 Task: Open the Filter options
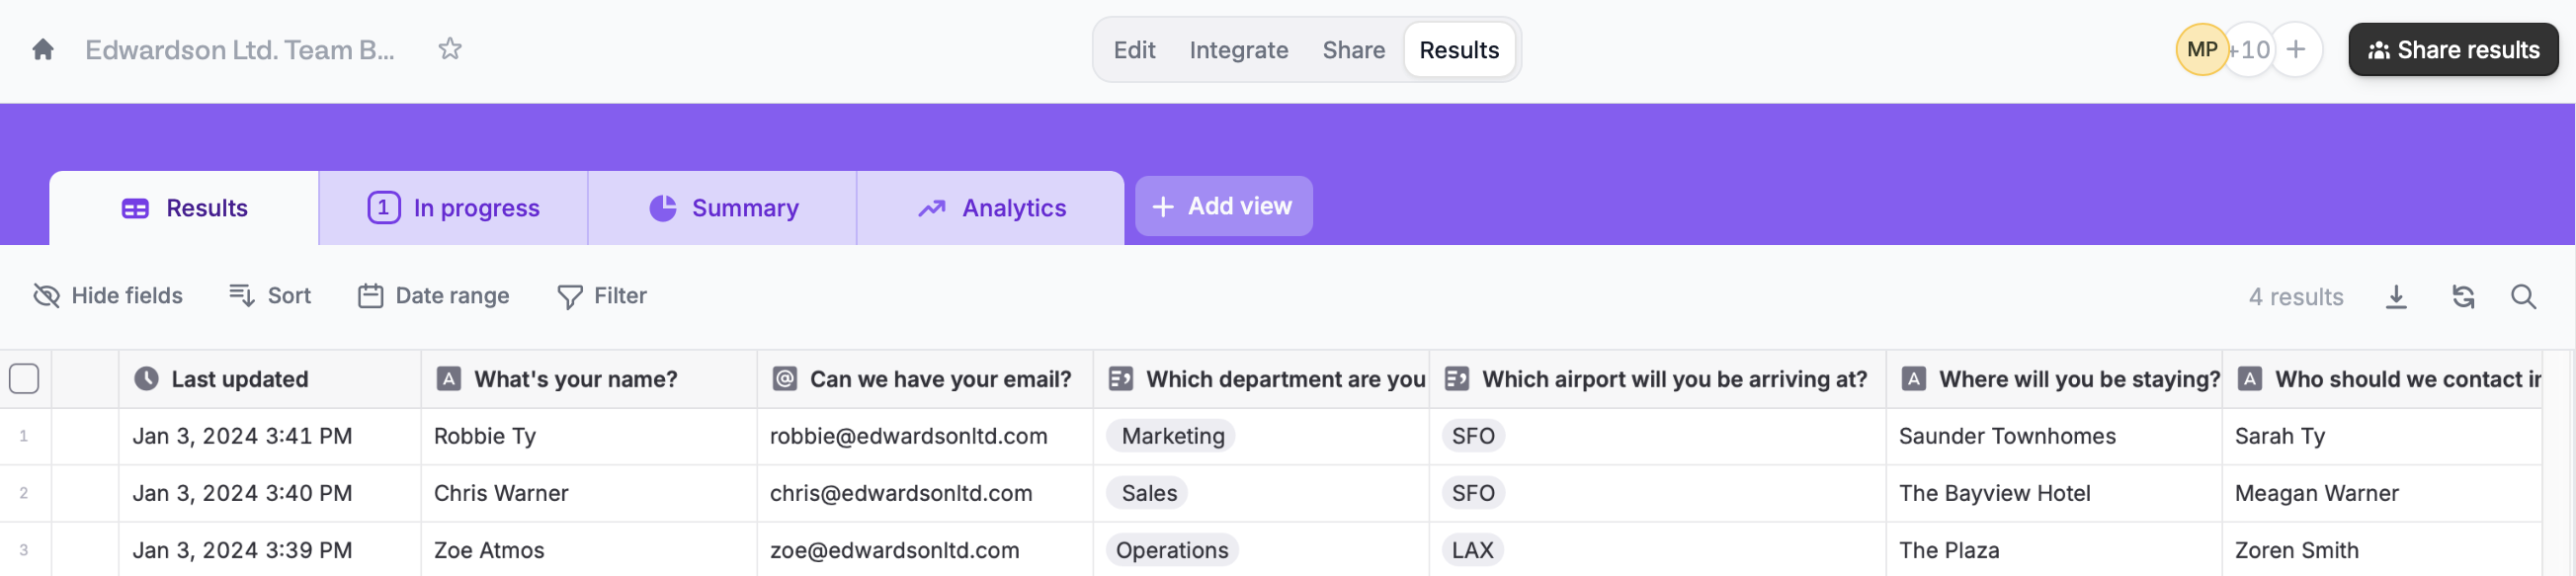pyautogui.click(x=601, y=296)
